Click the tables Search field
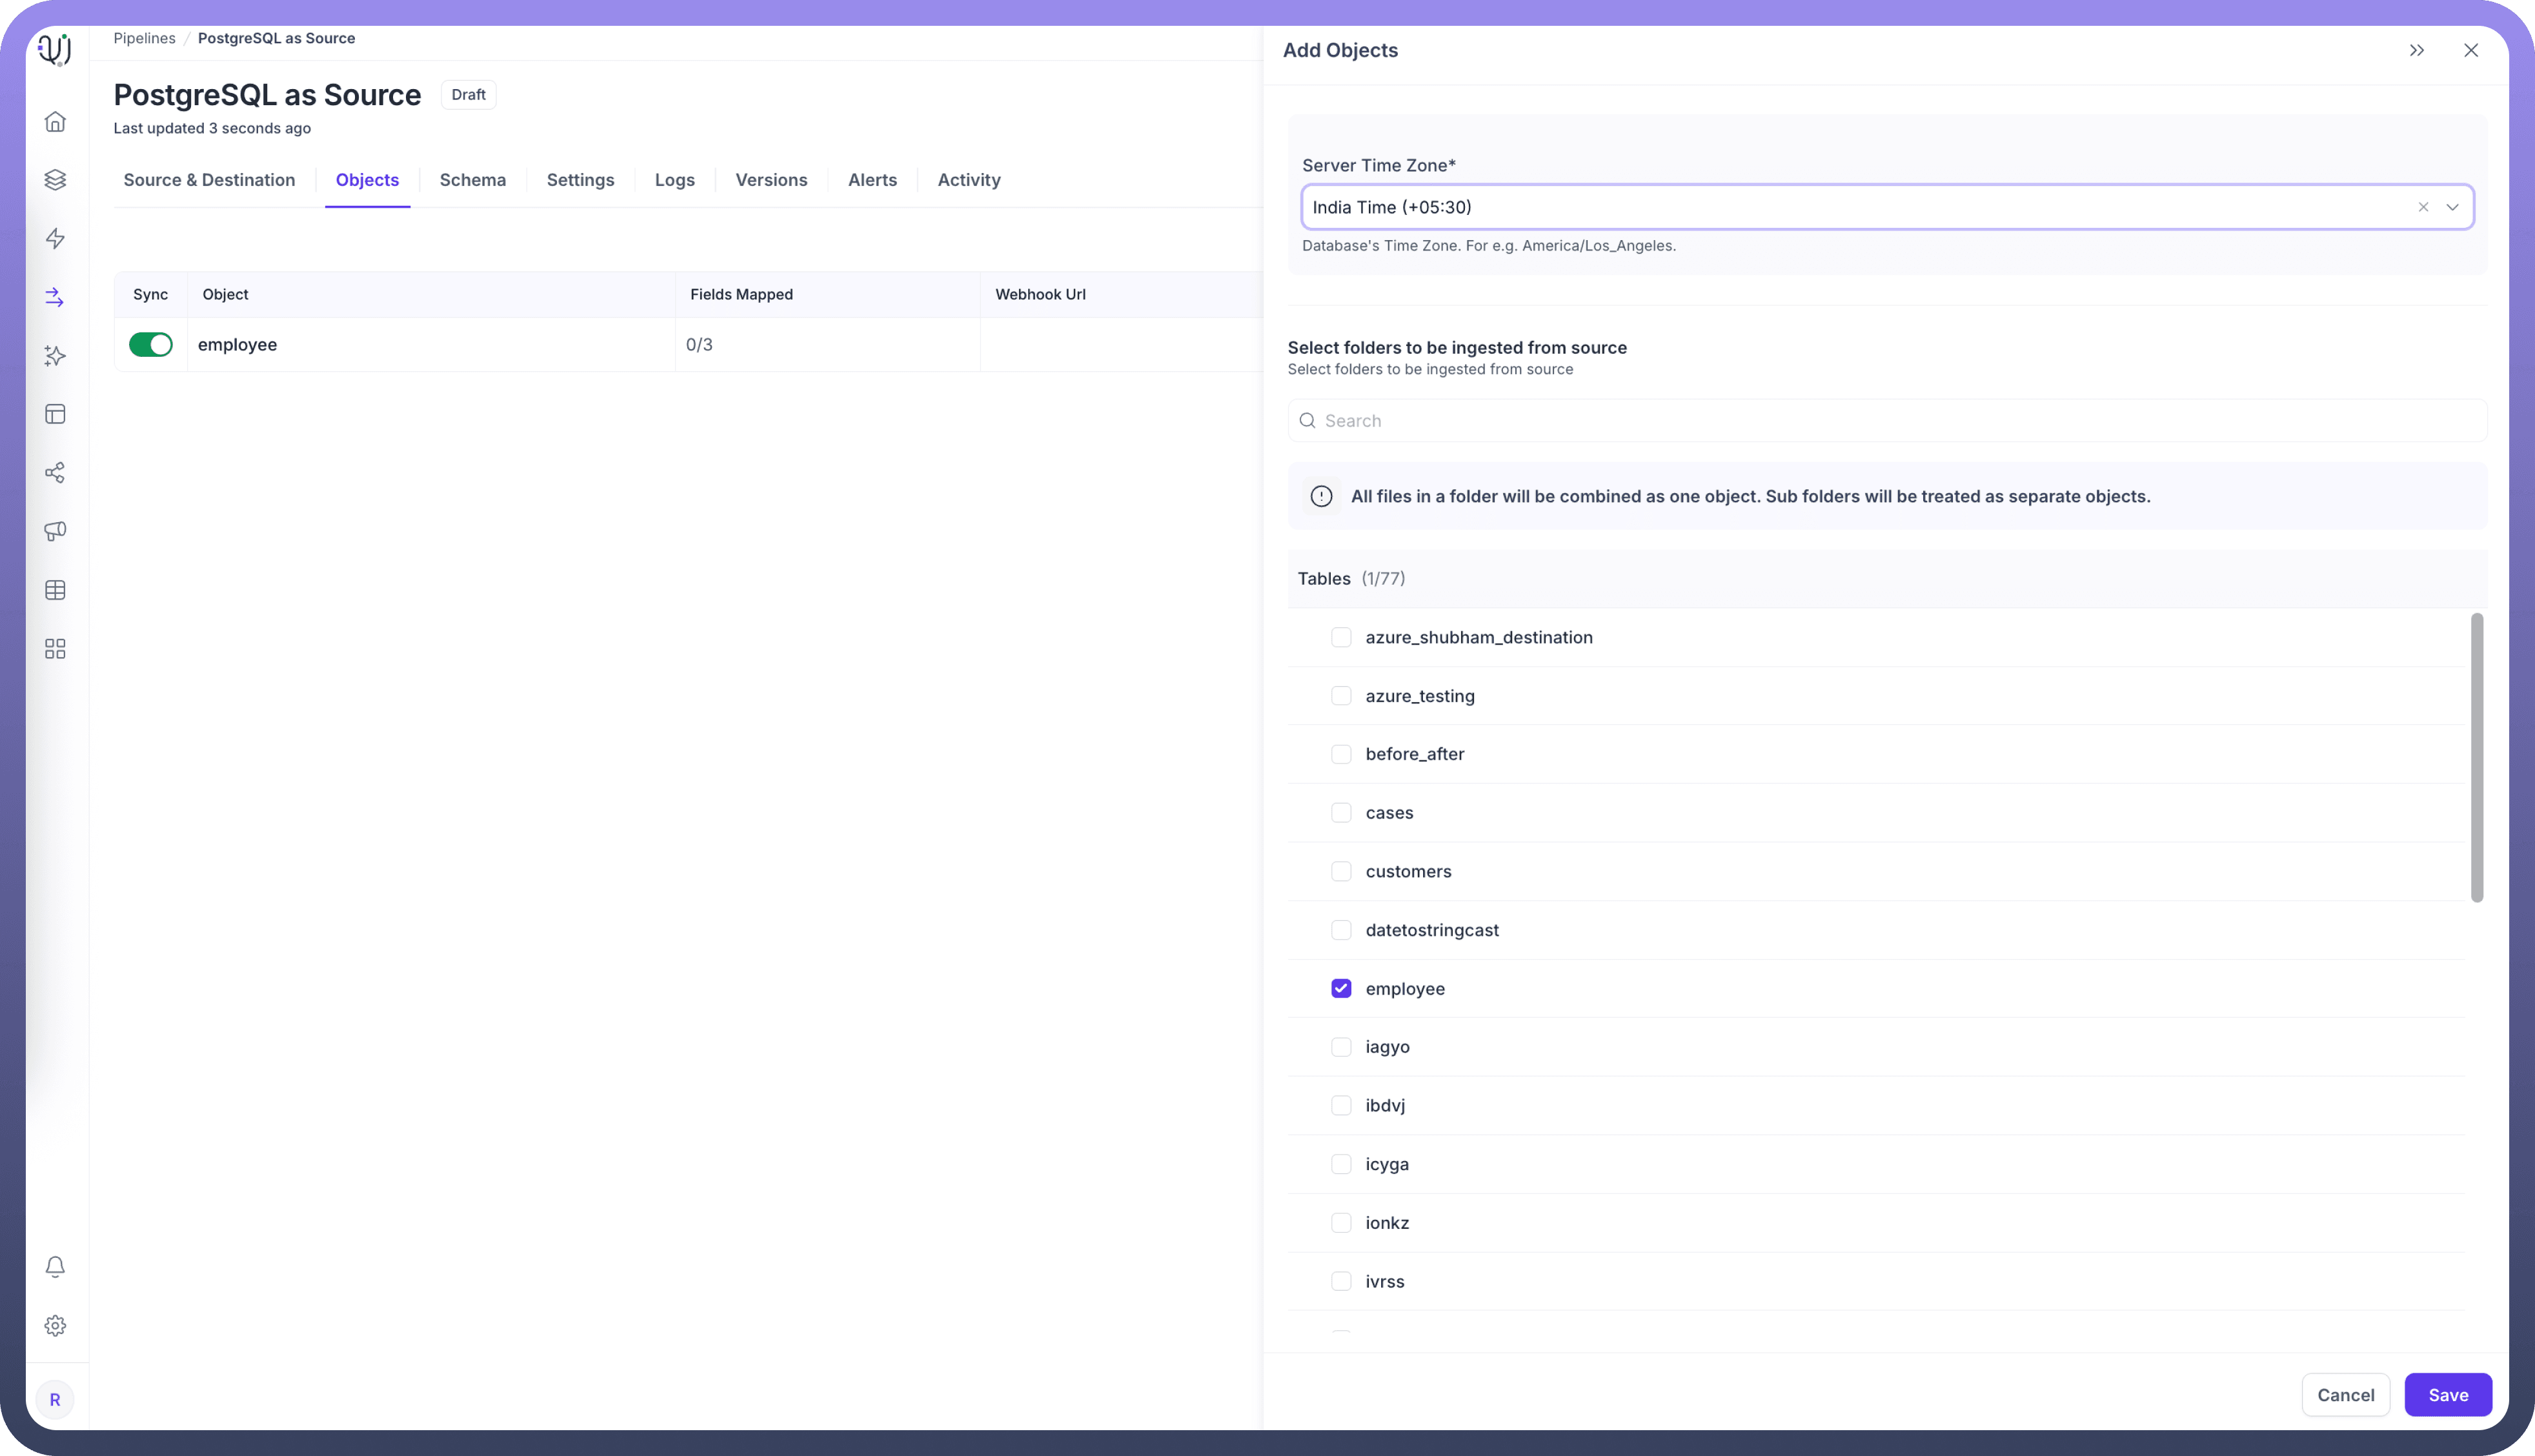2535x1456 pixels. pyautogui.click(x=1886, y=421)
